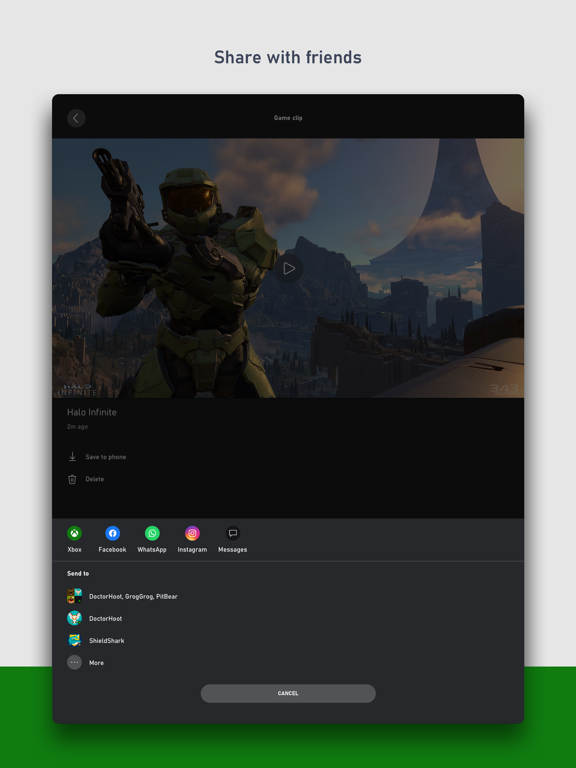Screen dimensions: 576x768
Task: Share clip via the Messages icon
Action: click(x=233, y=533)
